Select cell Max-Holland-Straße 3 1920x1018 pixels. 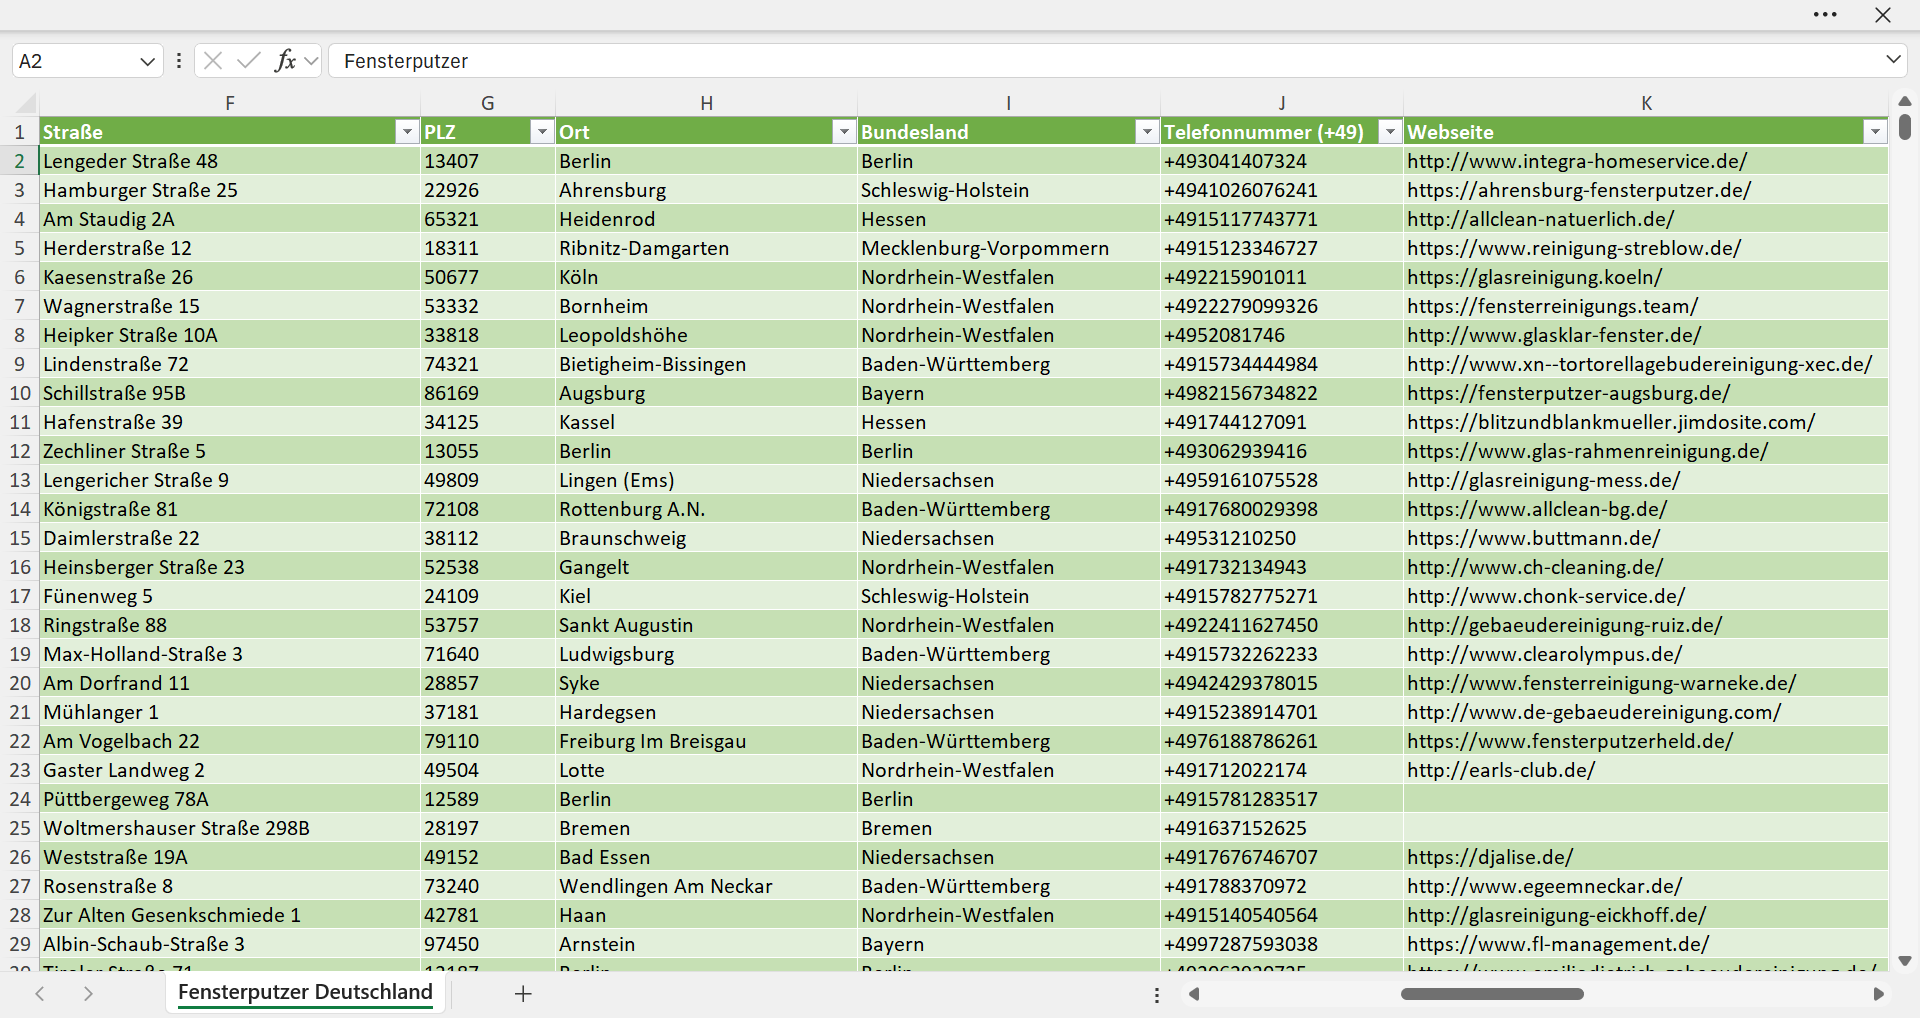(230, 654)
